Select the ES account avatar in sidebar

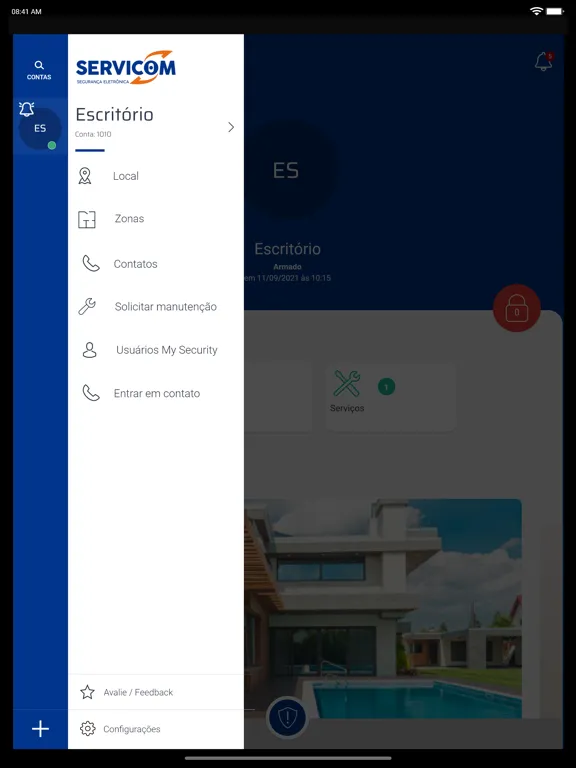40,128
